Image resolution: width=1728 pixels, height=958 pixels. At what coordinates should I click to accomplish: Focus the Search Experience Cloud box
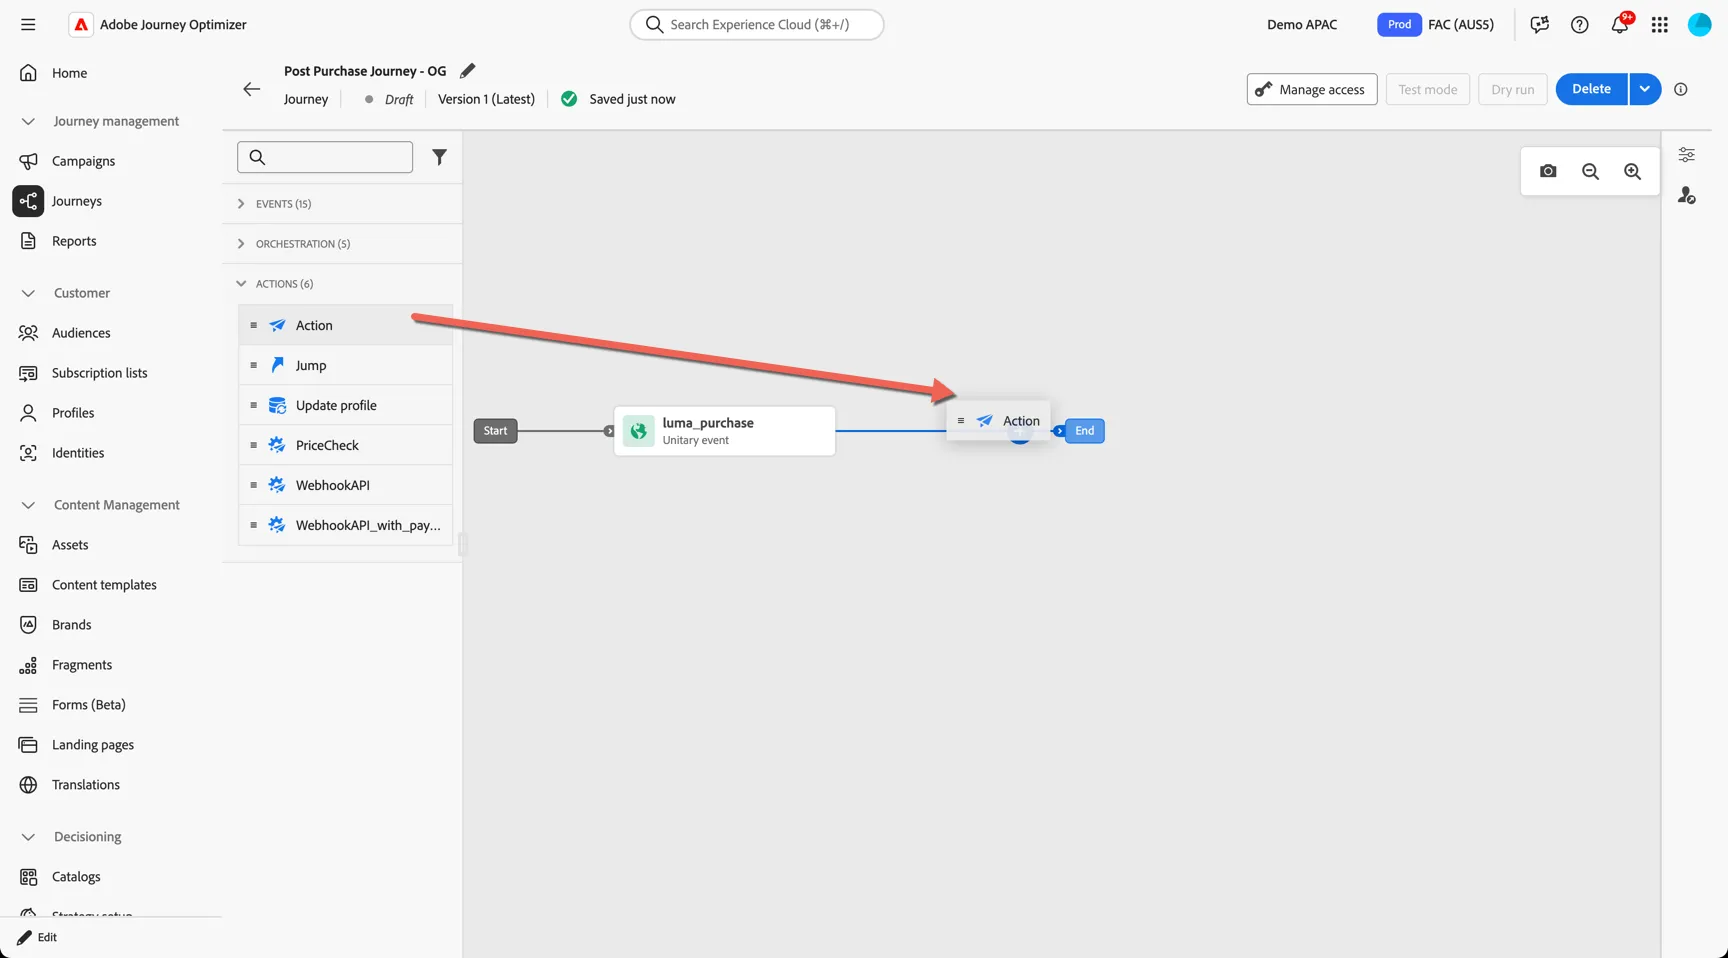pos(757,24)
